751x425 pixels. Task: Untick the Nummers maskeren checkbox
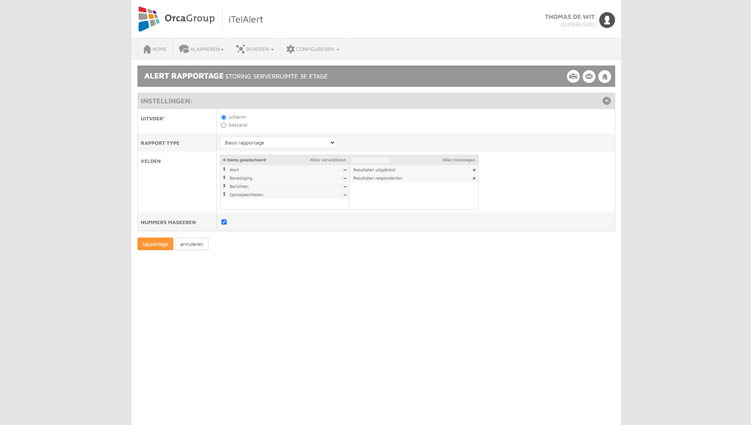[224, 222]
